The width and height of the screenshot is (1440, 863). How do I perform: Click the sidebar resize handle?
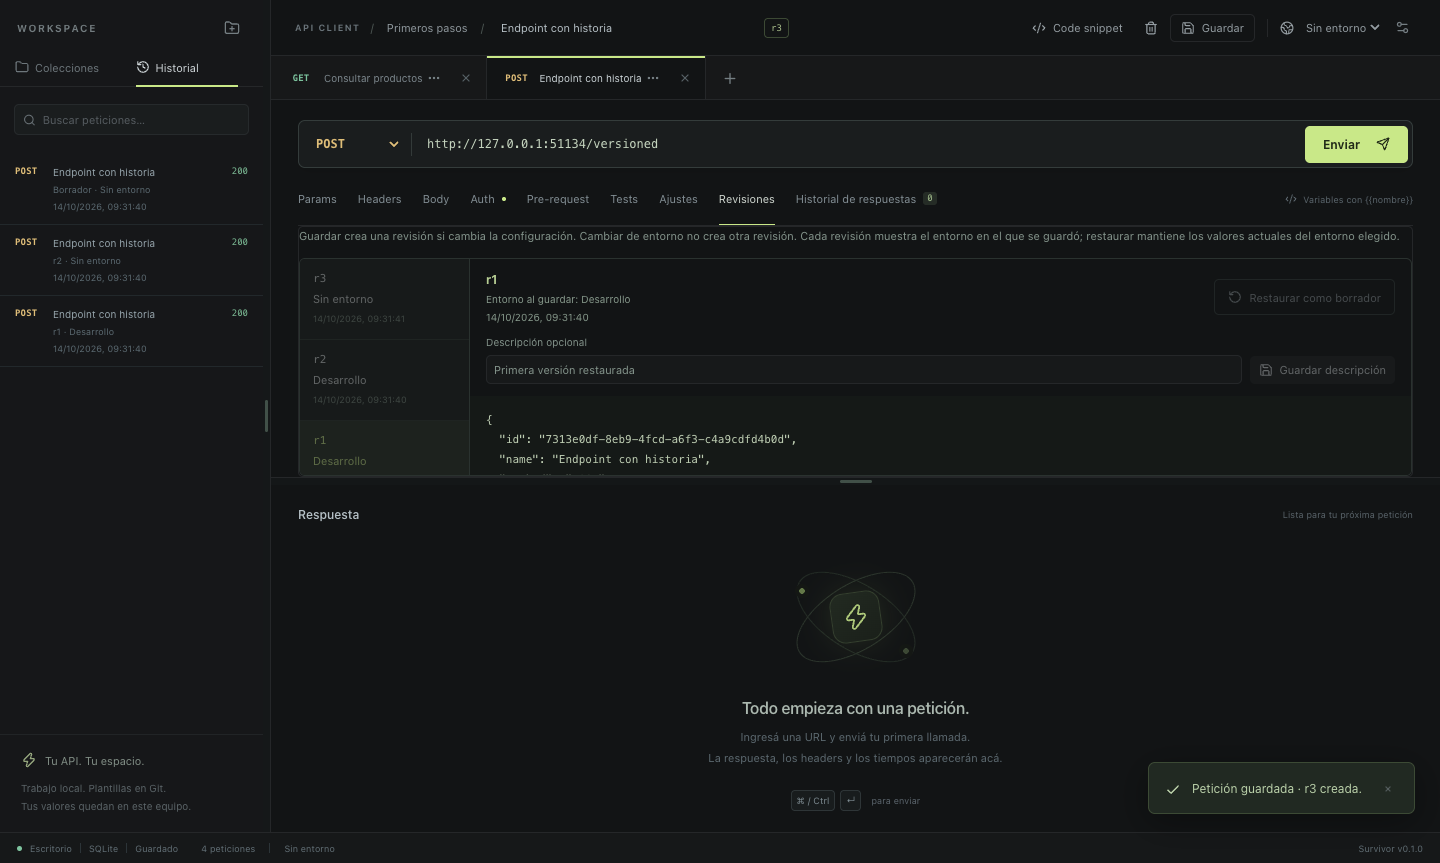[x=266, y=416]
